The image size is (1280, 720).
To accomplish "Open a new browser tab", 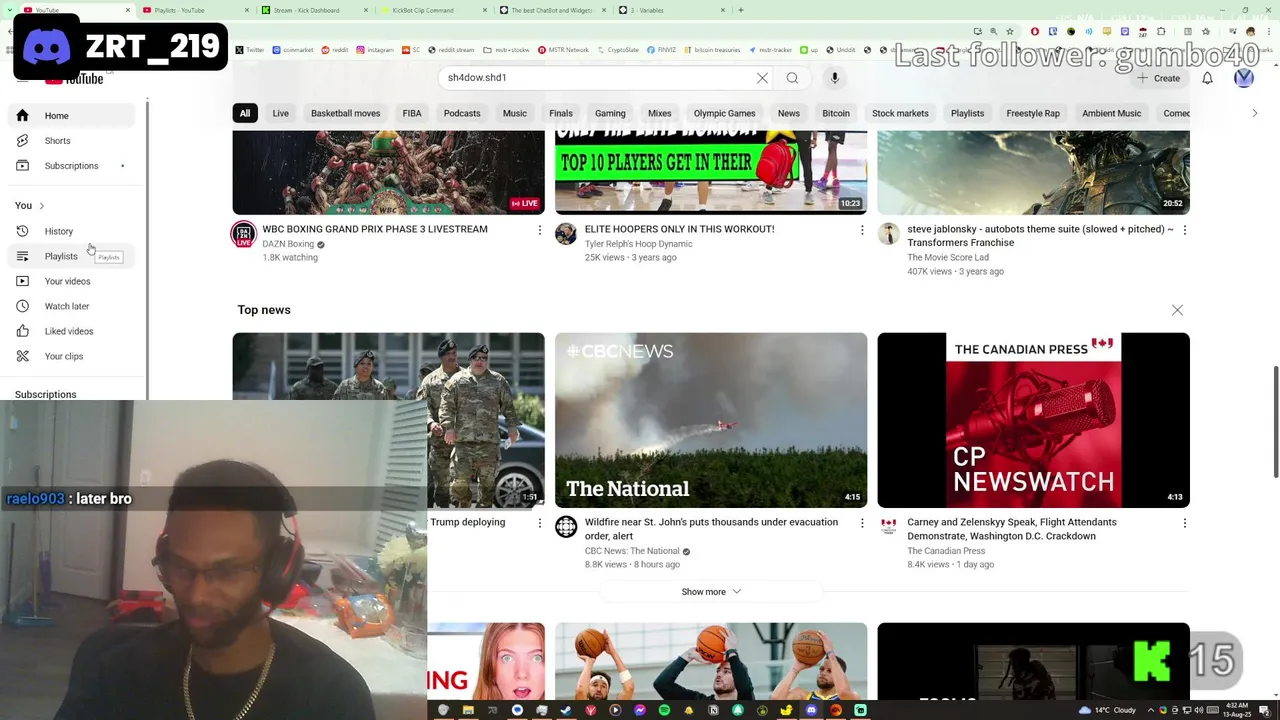I will 740,10.
